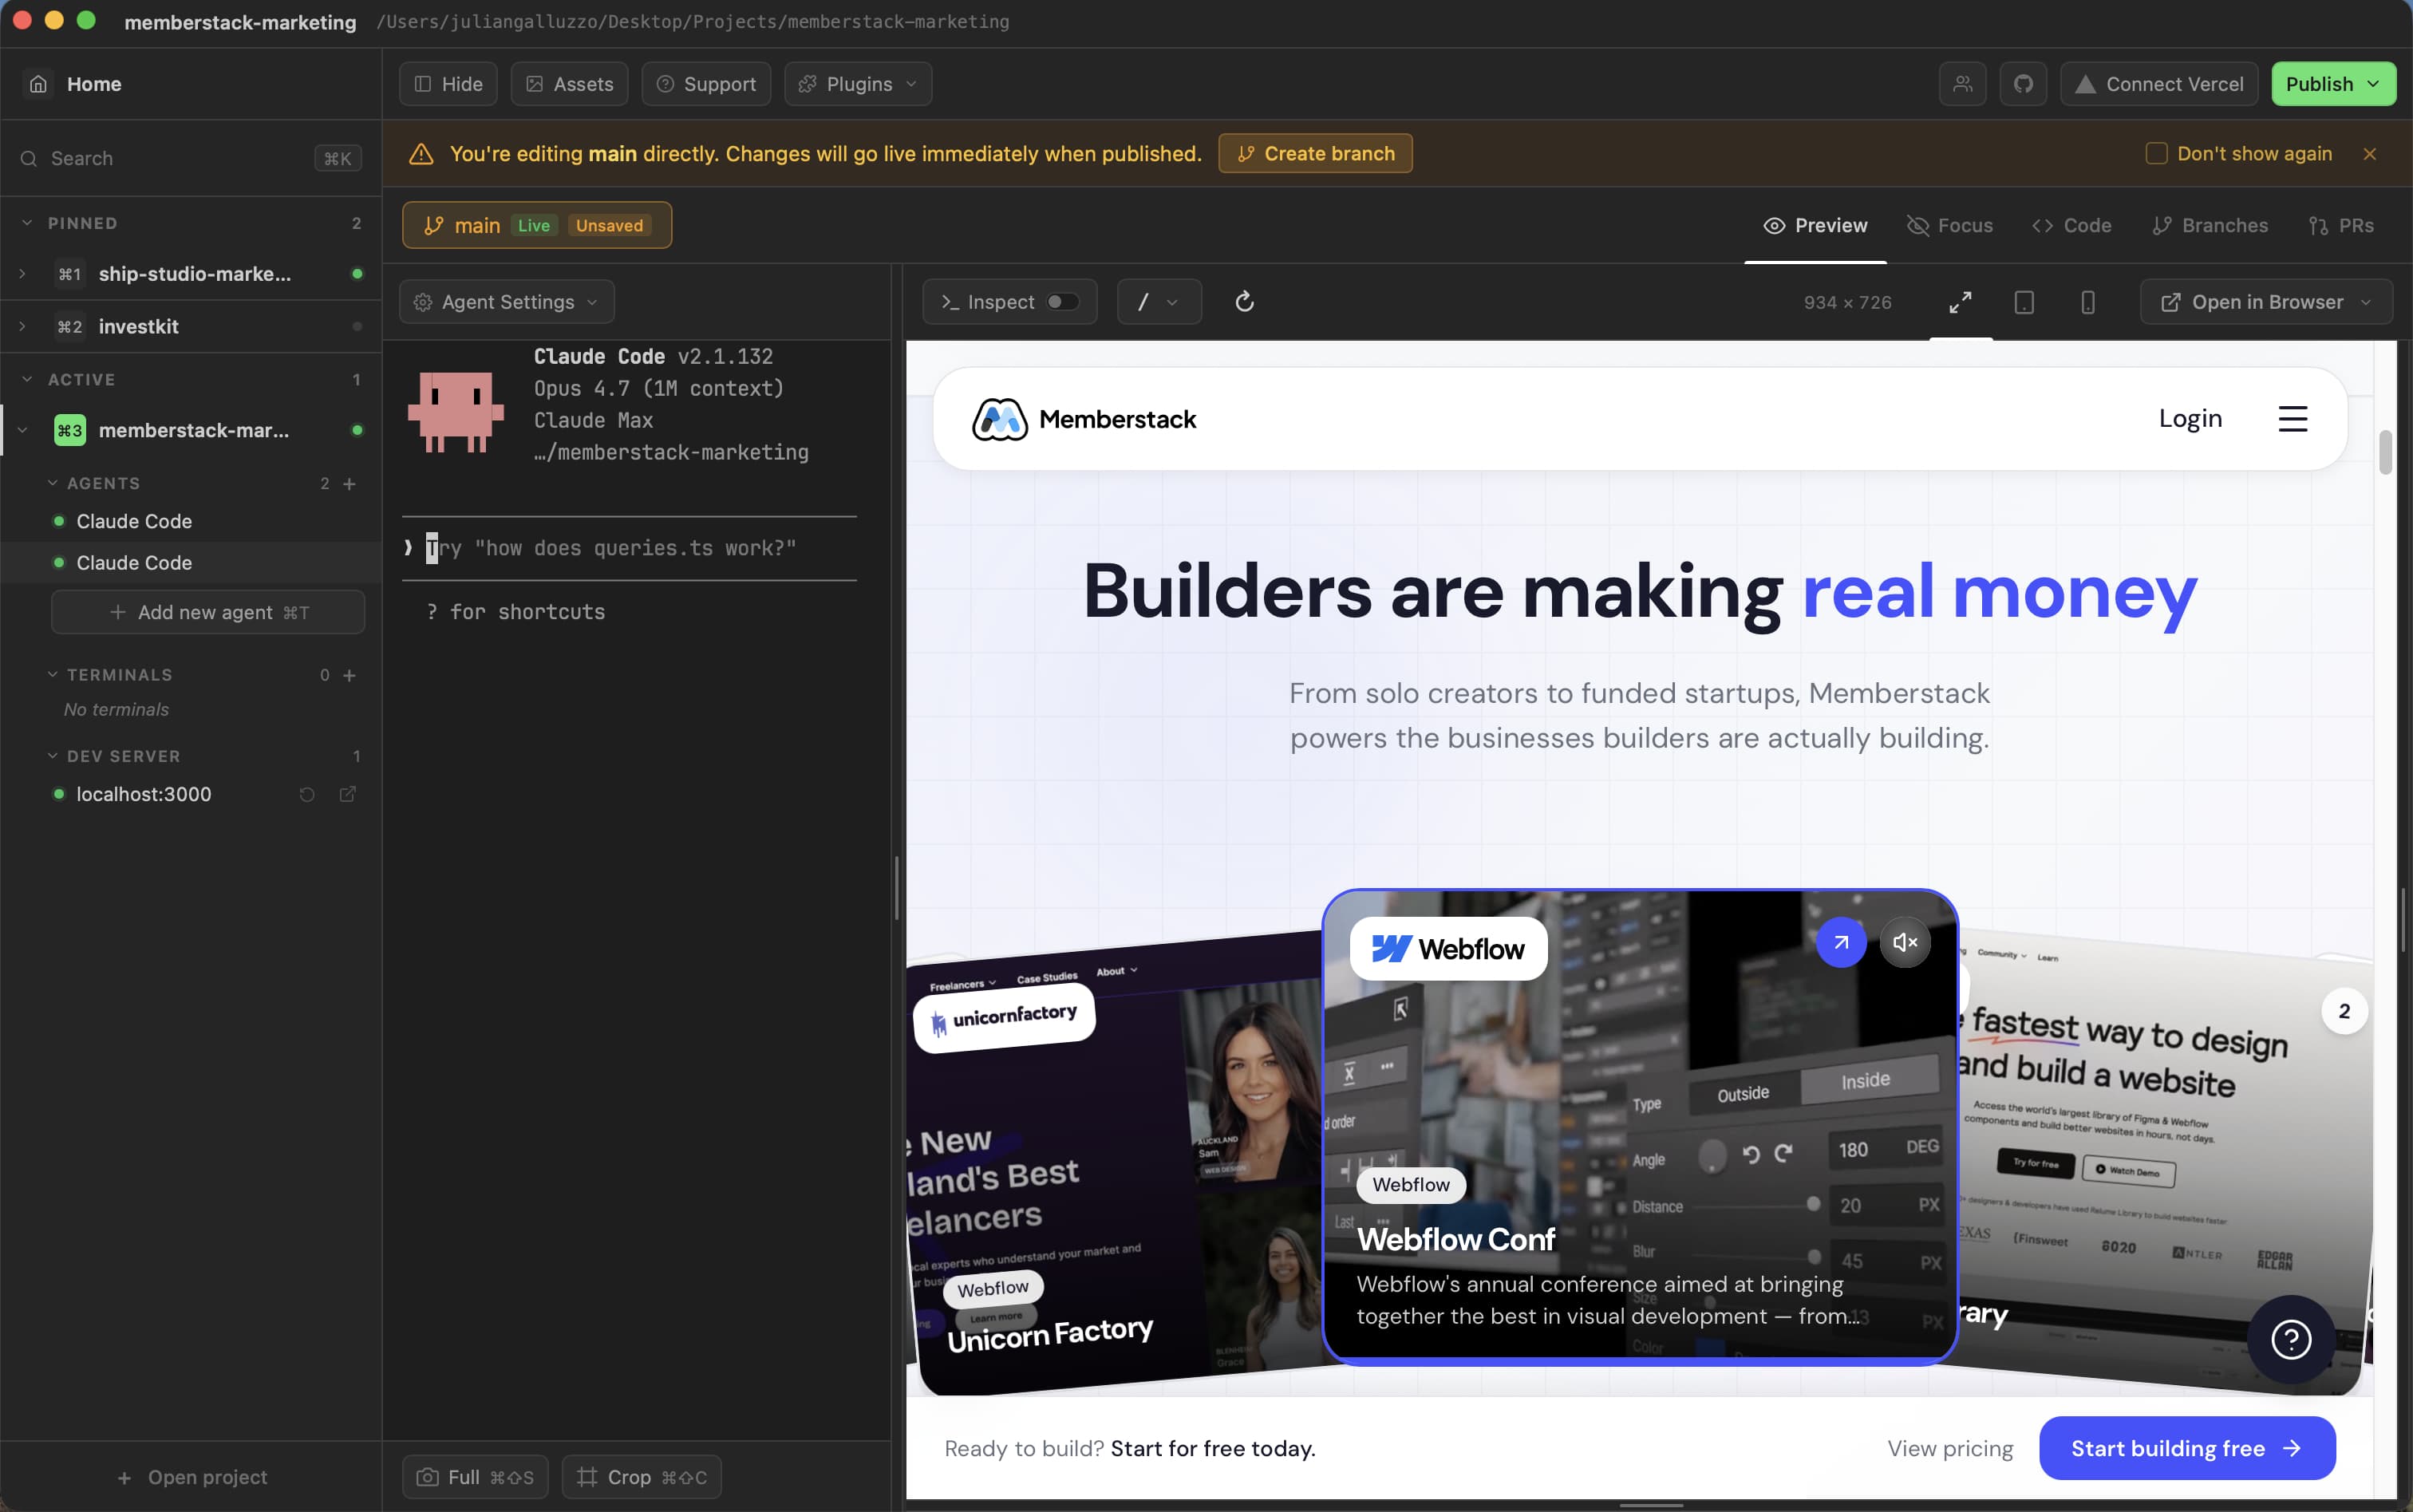Image resolution: width=2413 pixels, height=1512 pixels.
Task: Open the route path dropdown
Action: (x=1158, y=302)
